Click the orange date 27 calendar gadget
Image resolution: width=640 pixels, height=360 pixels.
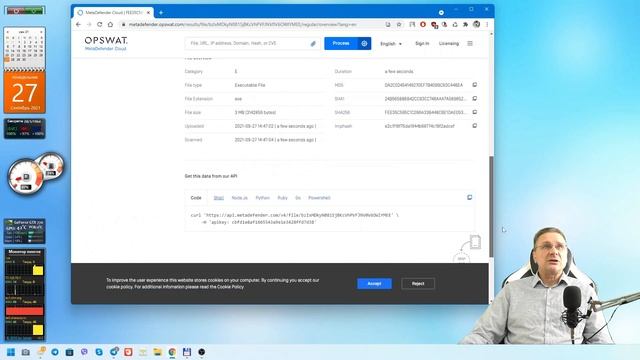pos(24,93)
